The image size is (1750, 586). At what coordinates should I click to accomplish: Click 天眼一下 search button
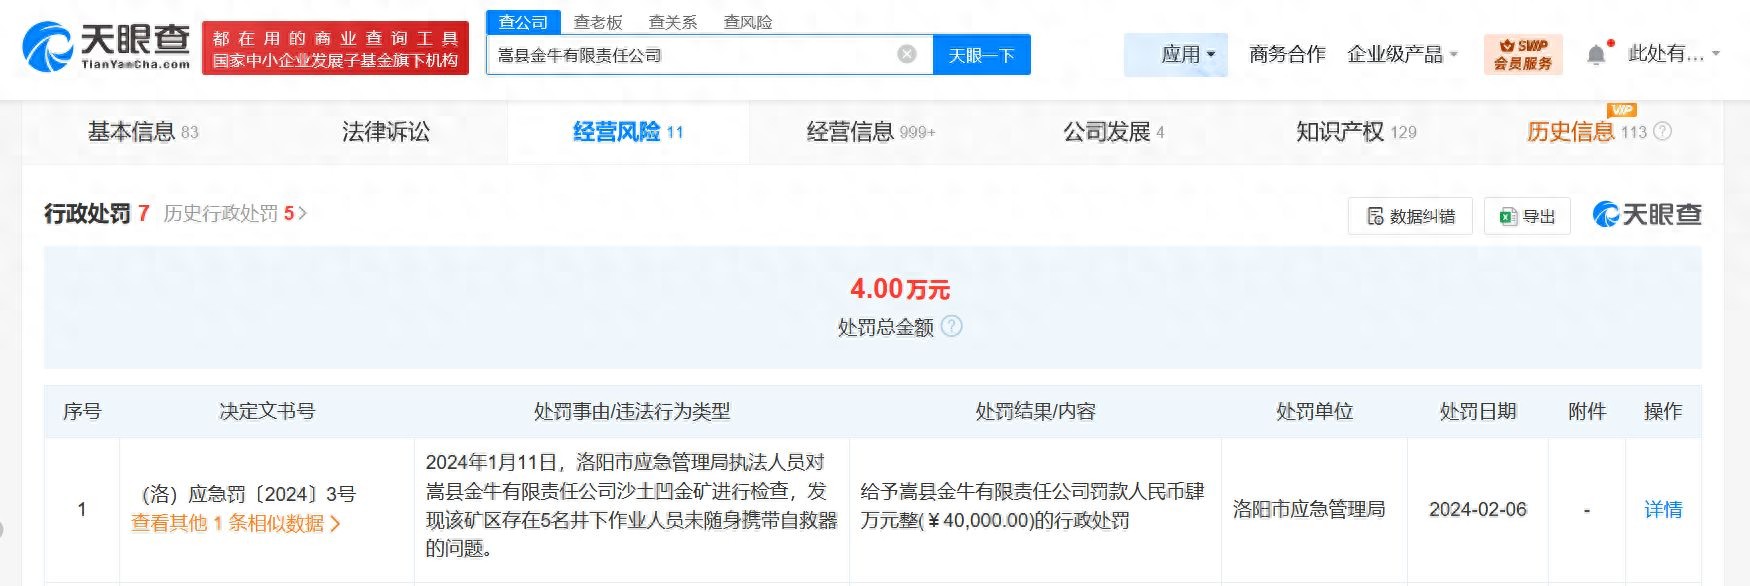tap(981, 55)
